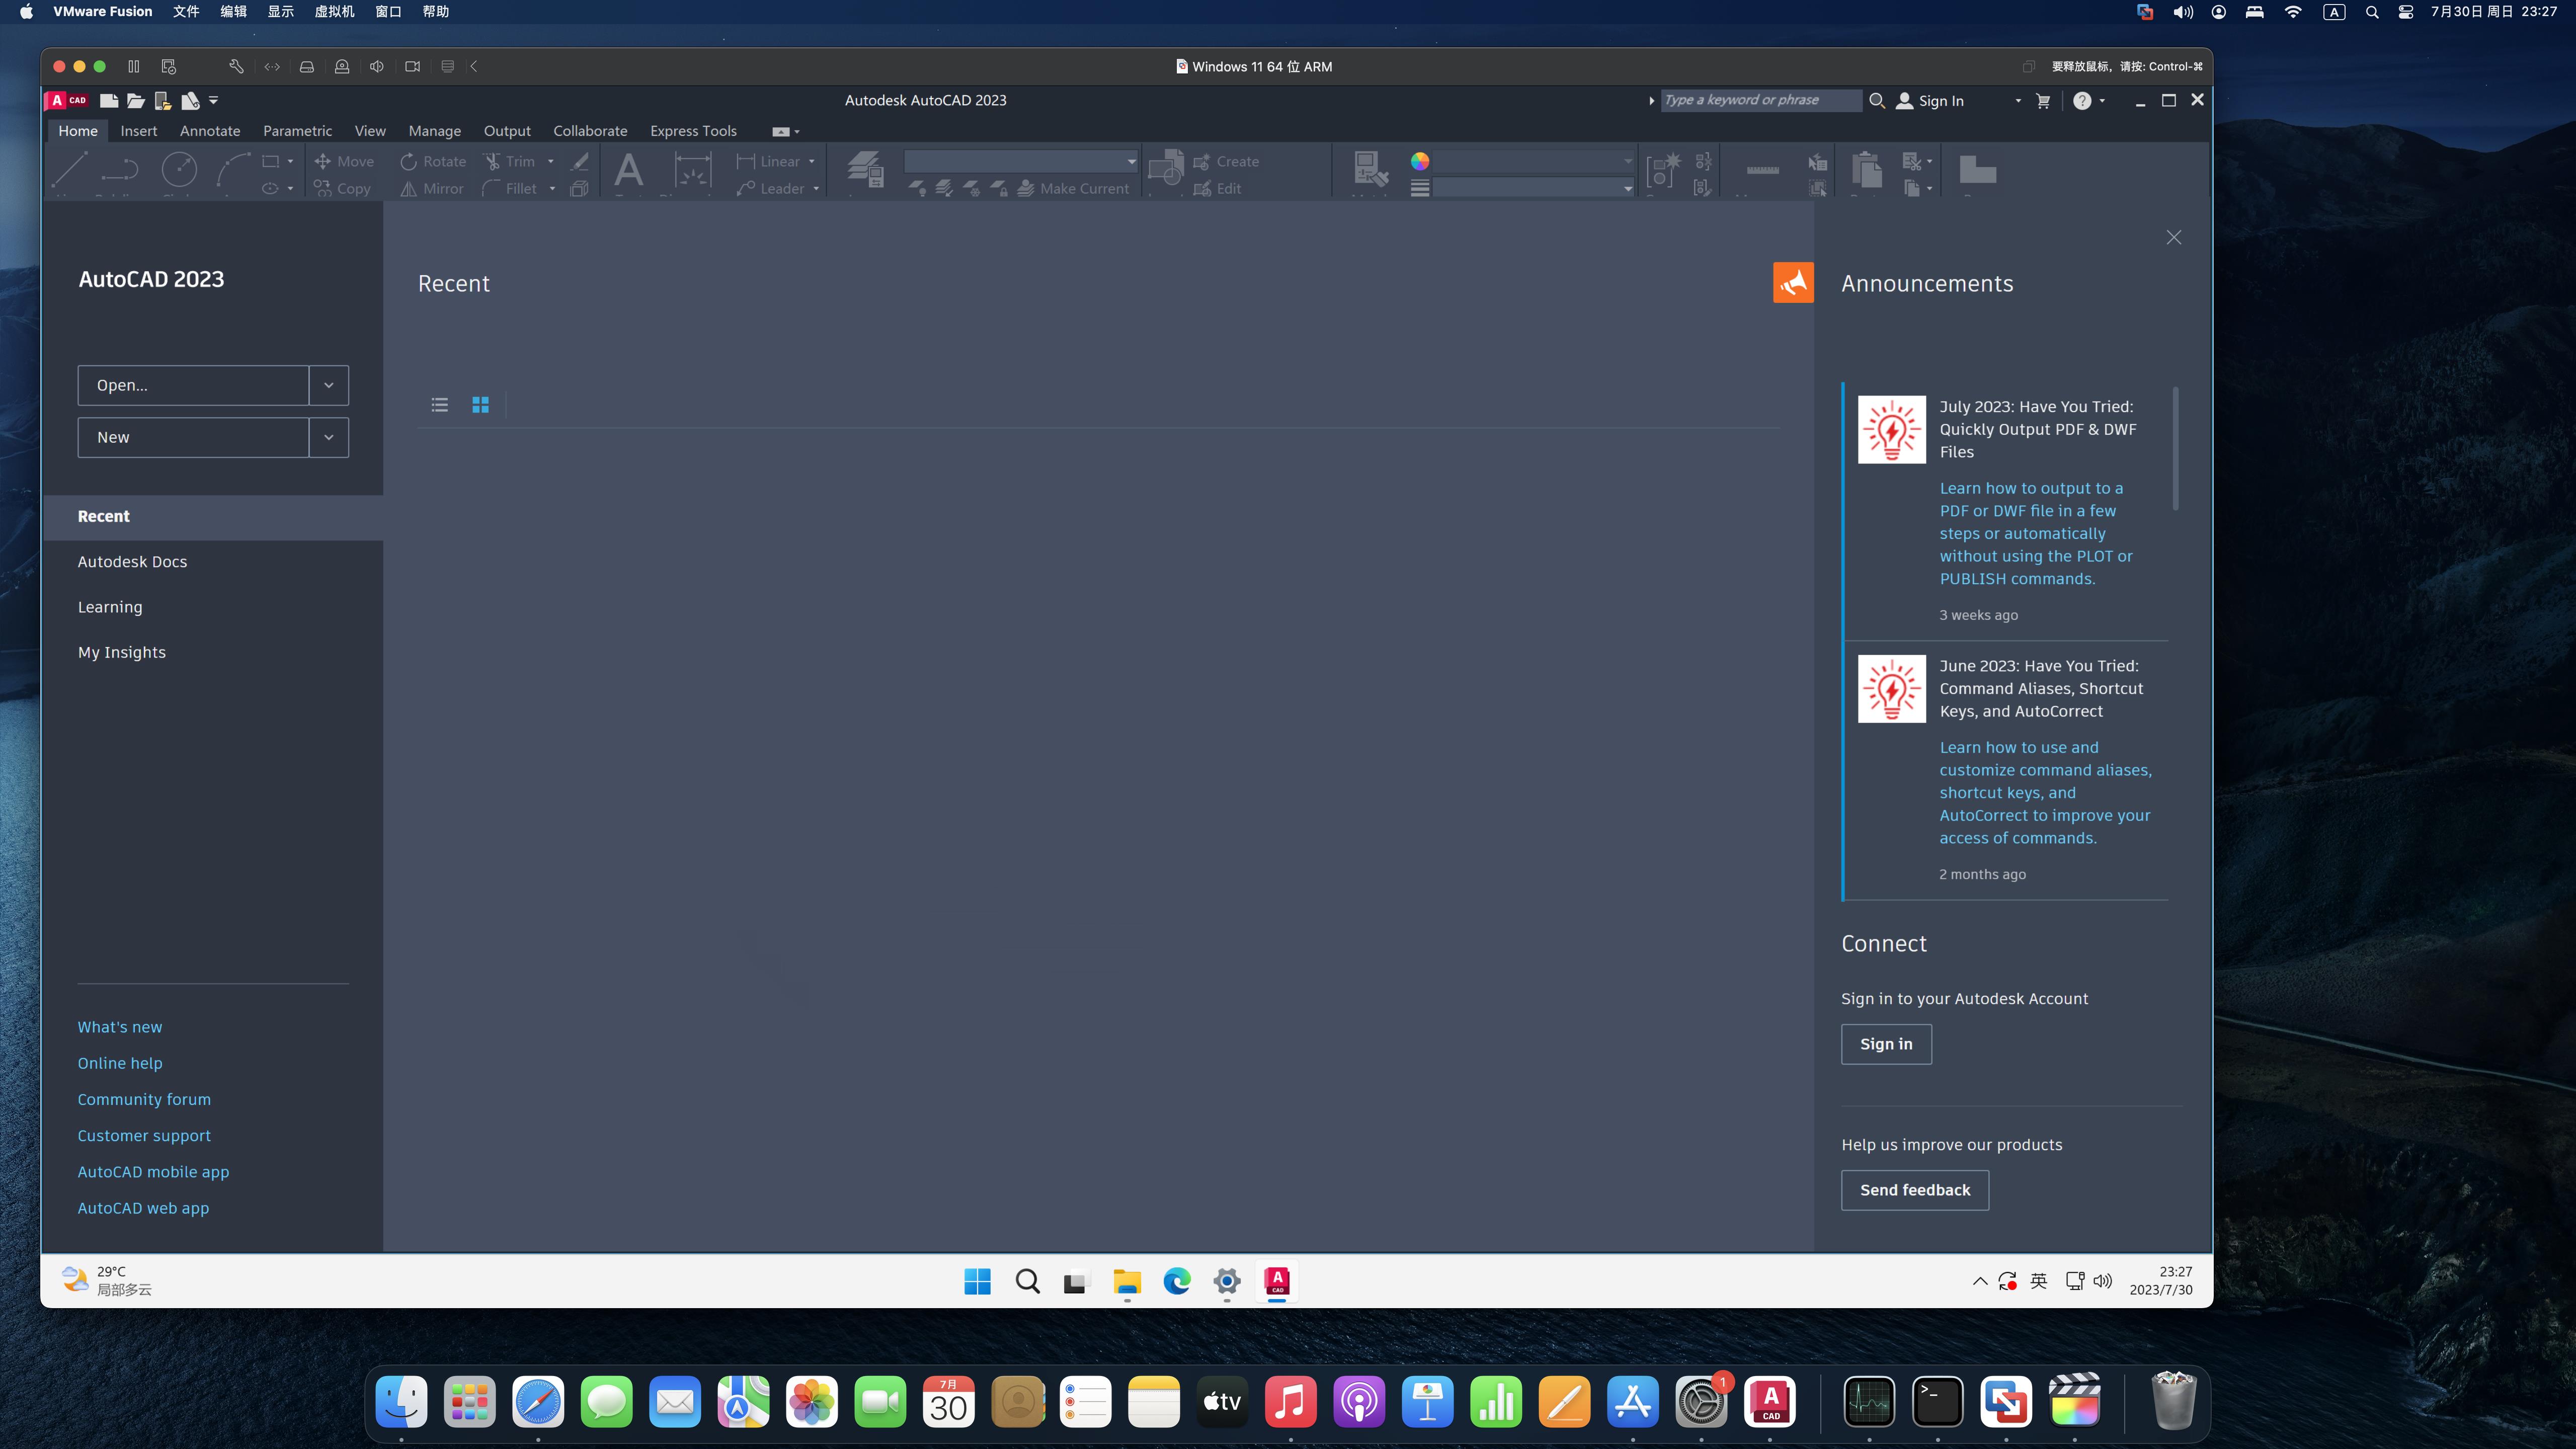This screenshot has width=2576, height=1449.
Task: Click the AutoCAD icon in Windows taskbar
Action: point(1277,1281)
